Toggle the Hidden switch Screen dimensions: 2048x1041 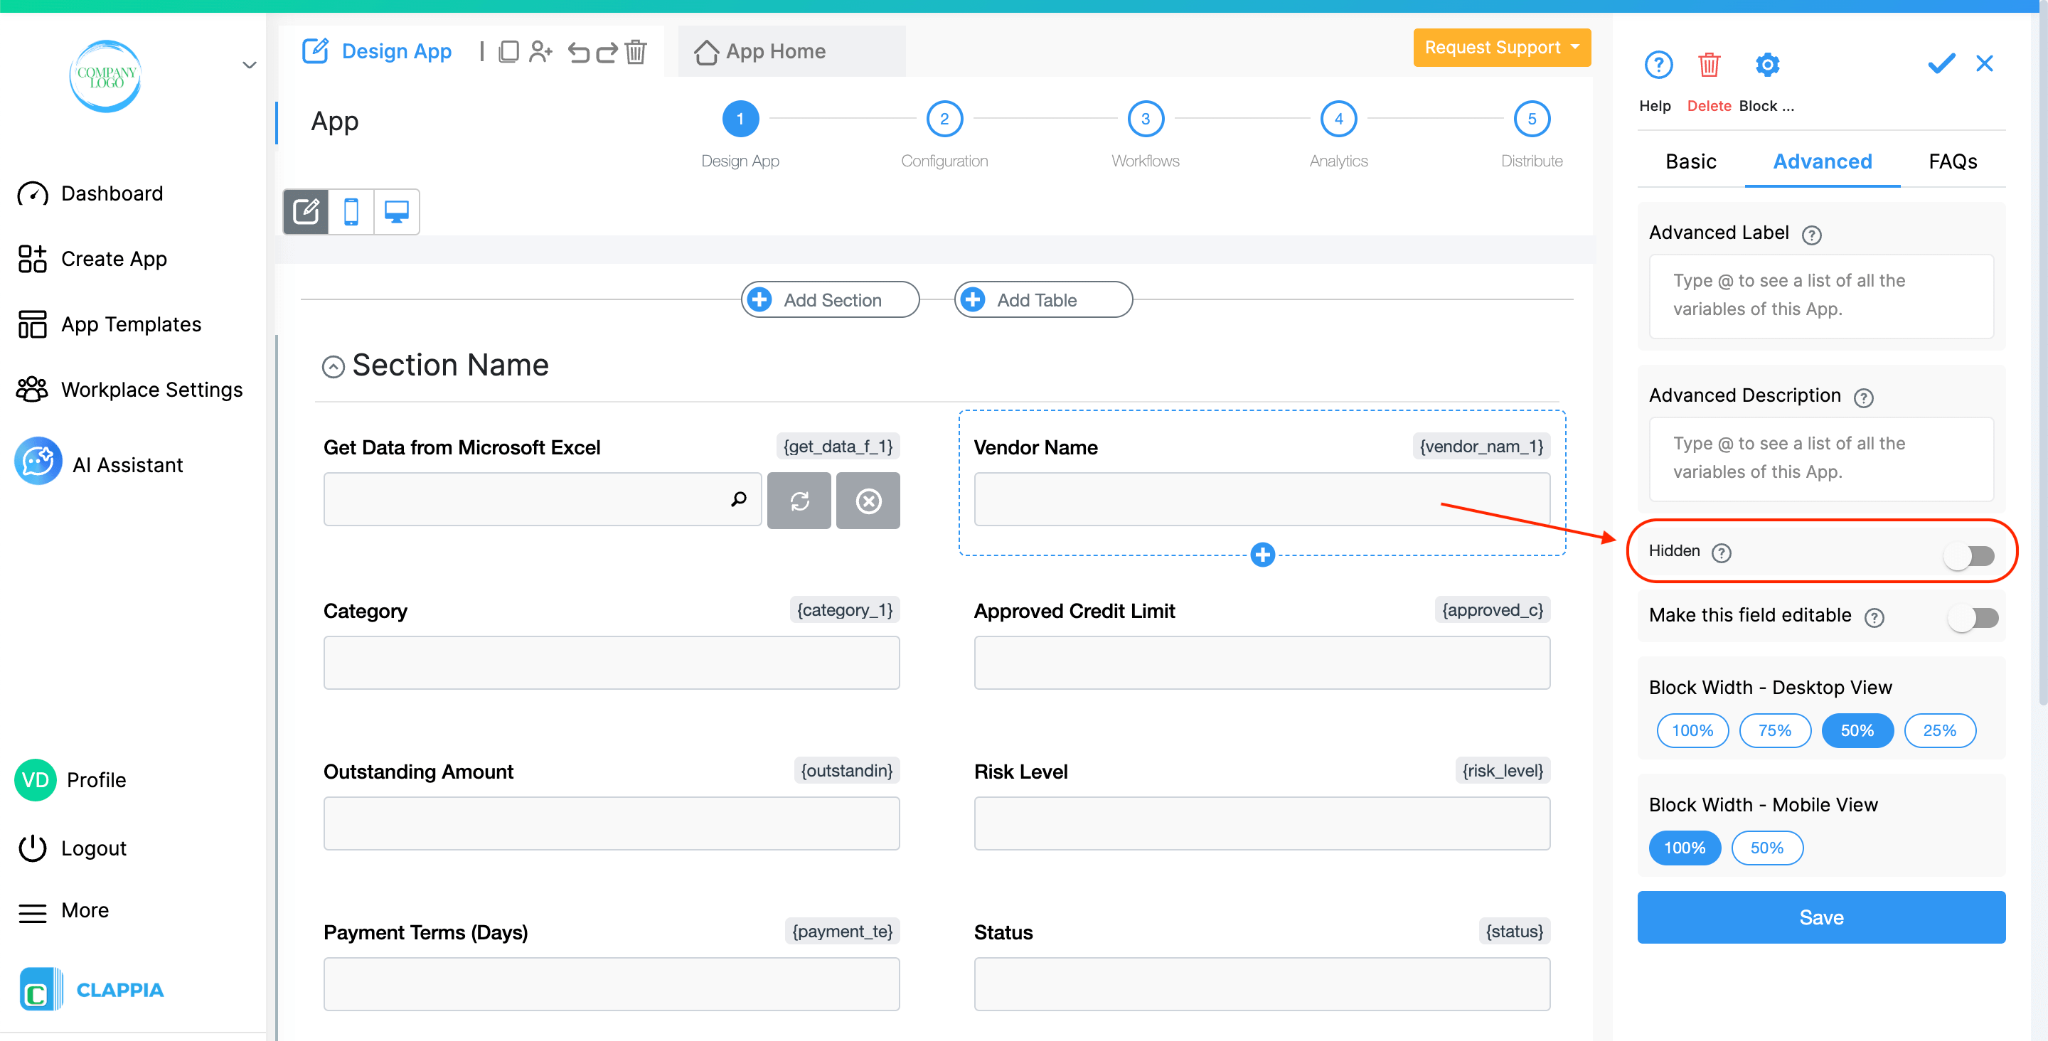click(x=1970, y=555)
